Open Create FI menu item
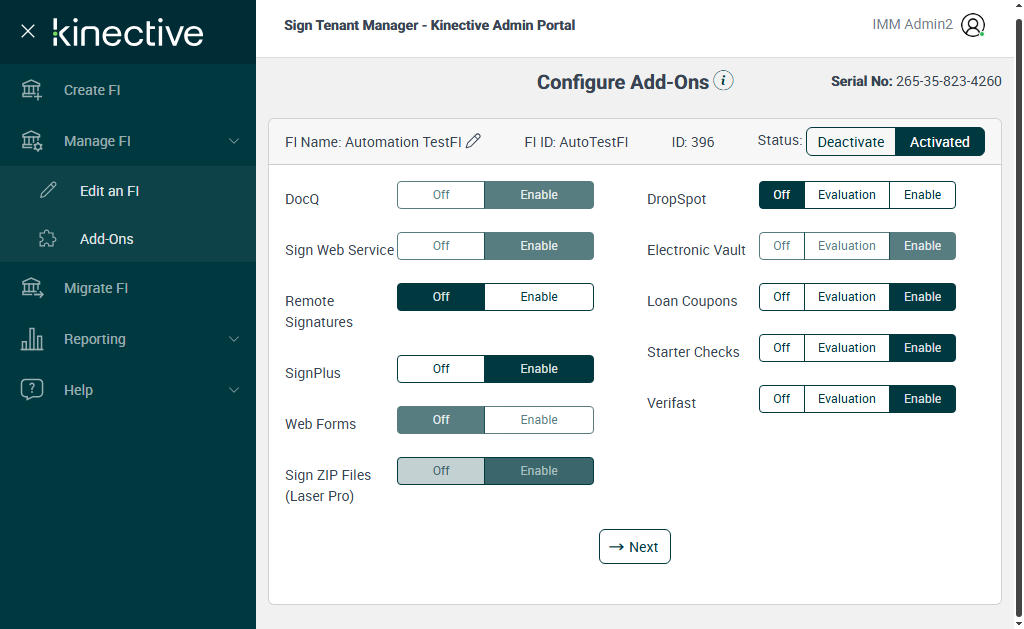This screenshot has height=629, width=1024. coord(128,90)
